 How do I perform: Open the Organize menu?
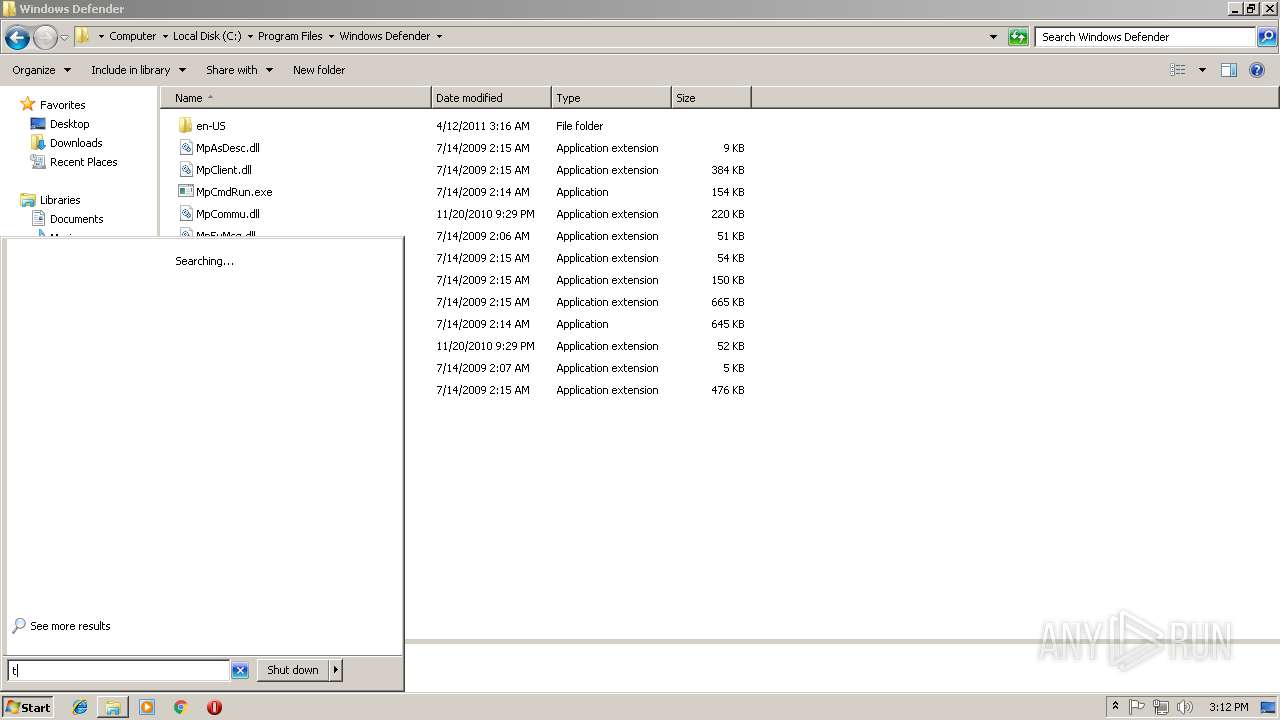click(x=41, y=70)
